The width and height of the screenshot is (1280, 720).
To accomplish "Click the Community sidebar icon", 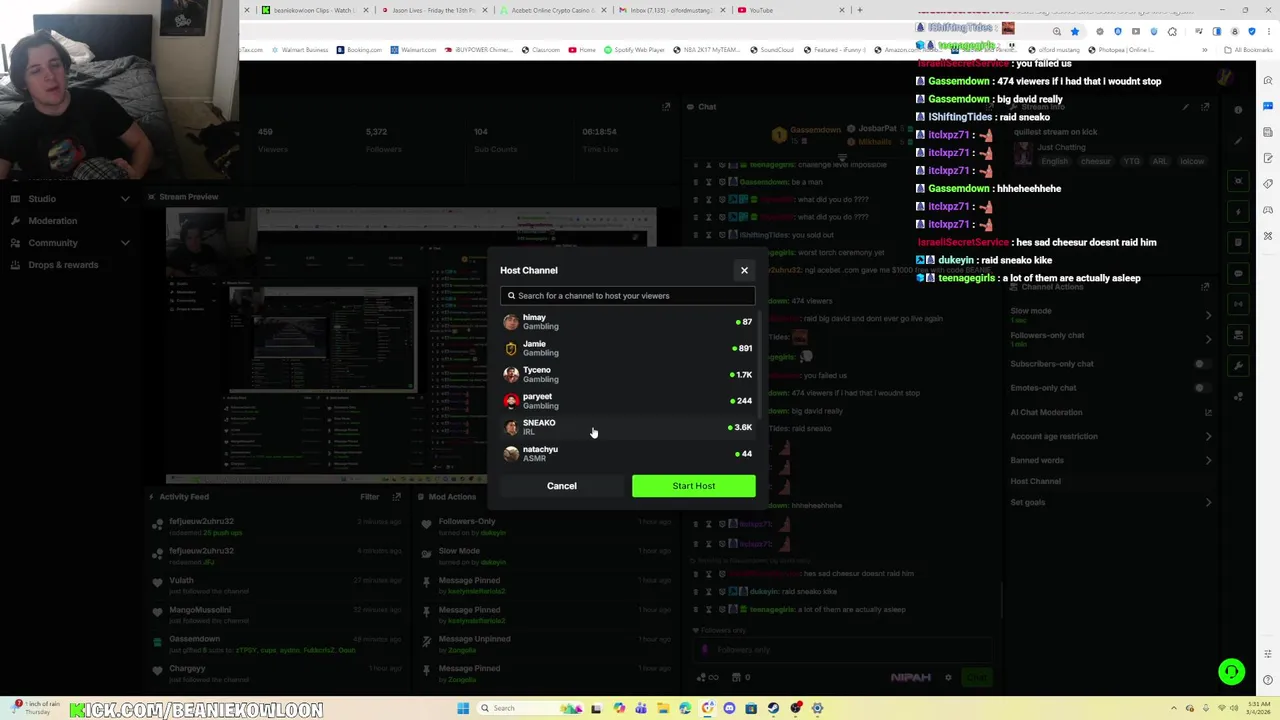I will click(x=15, y=243).
